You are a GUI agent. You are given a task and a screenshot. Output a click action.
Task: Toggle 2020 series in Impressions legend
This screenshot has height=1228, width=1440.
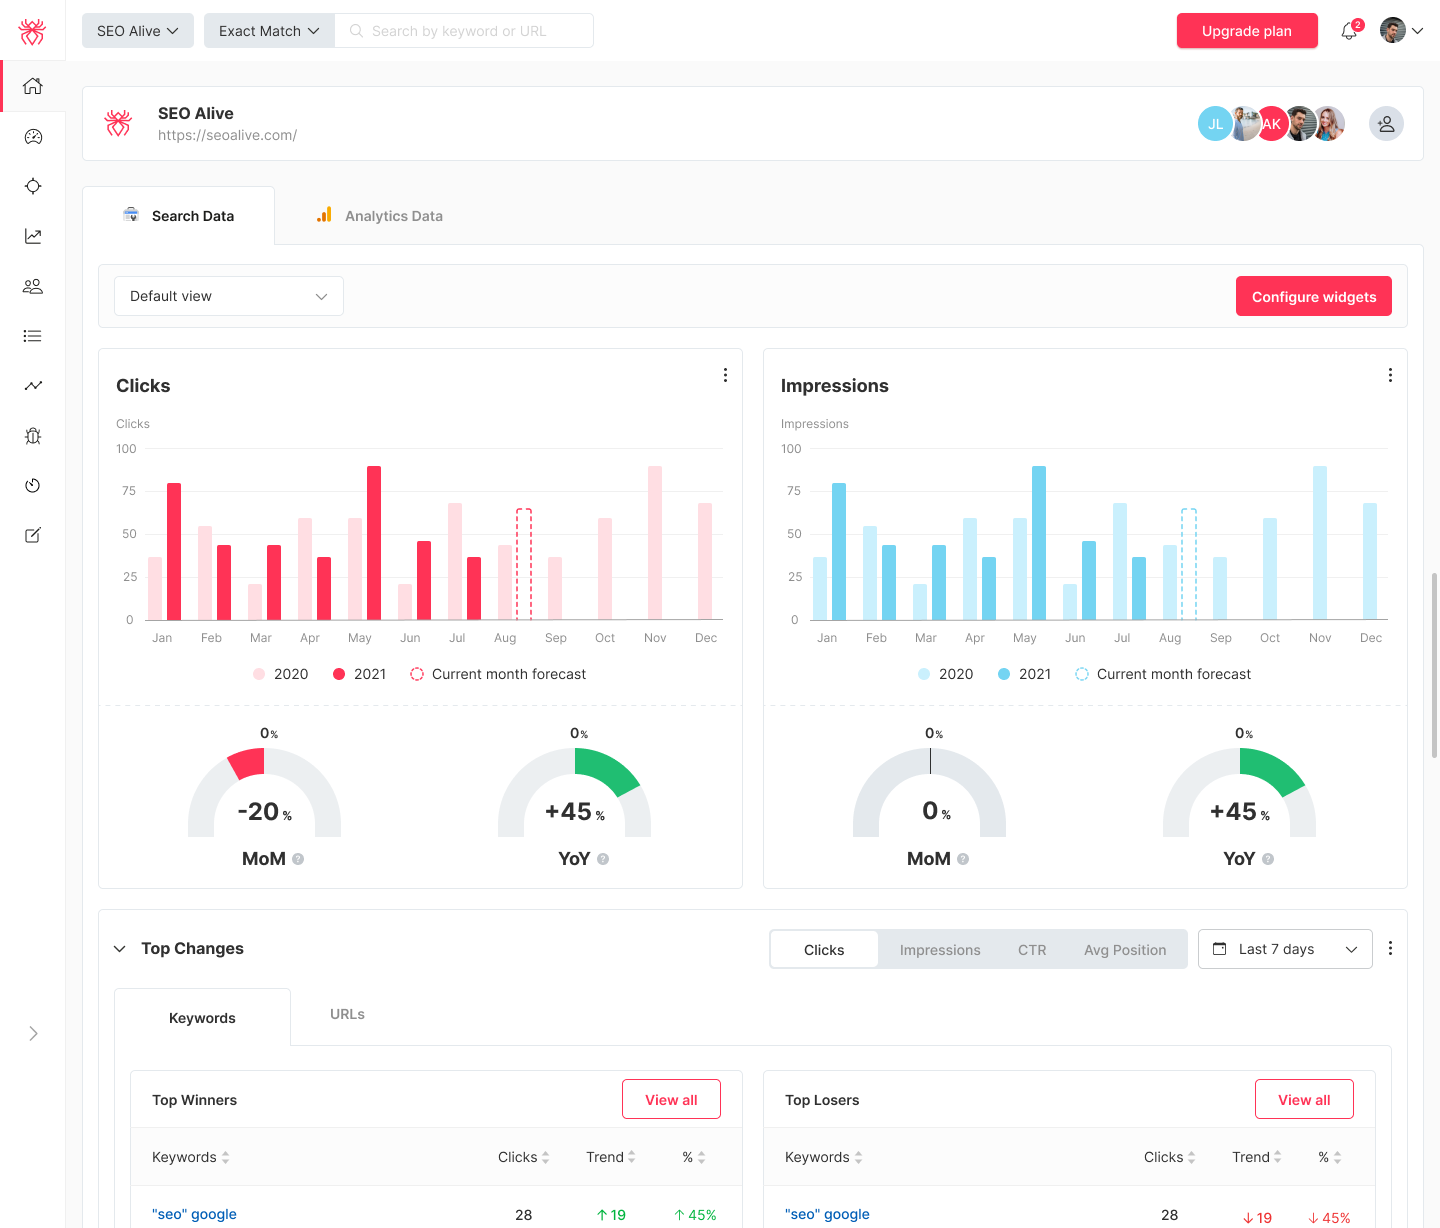pos(945,674)
